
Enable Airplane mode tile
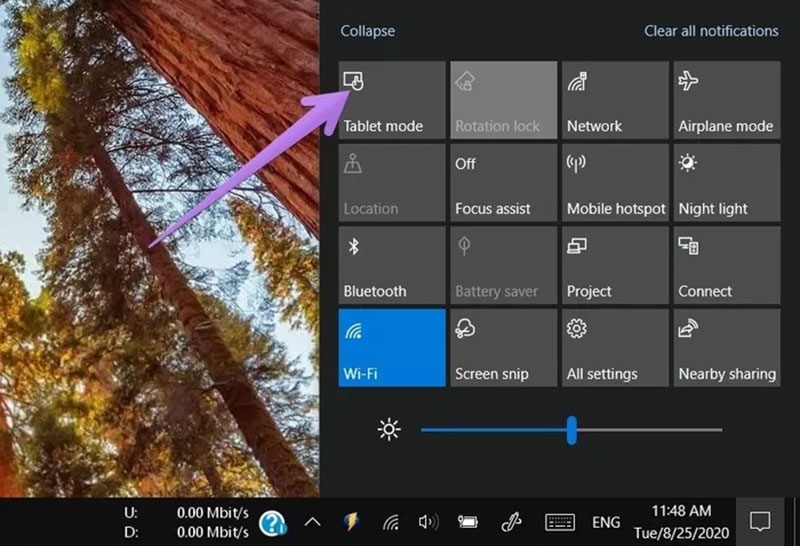click(x=727, y=100)
